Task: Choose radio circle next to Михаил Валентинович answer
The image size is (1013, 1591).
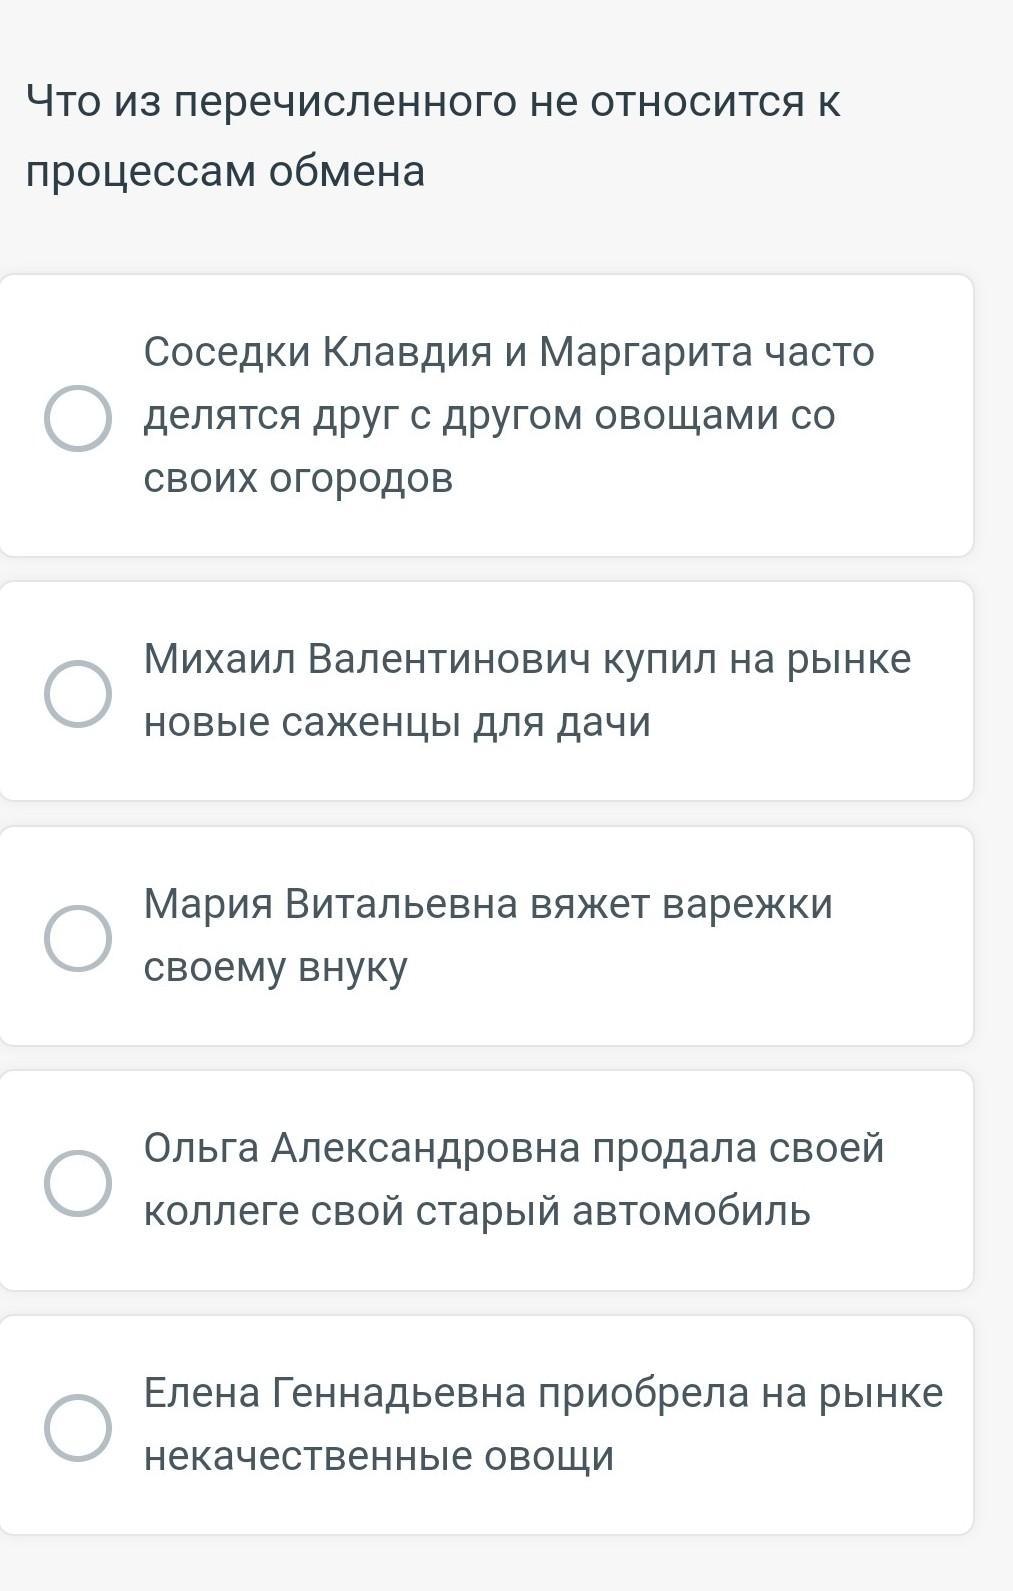Action: click(78, 693)
